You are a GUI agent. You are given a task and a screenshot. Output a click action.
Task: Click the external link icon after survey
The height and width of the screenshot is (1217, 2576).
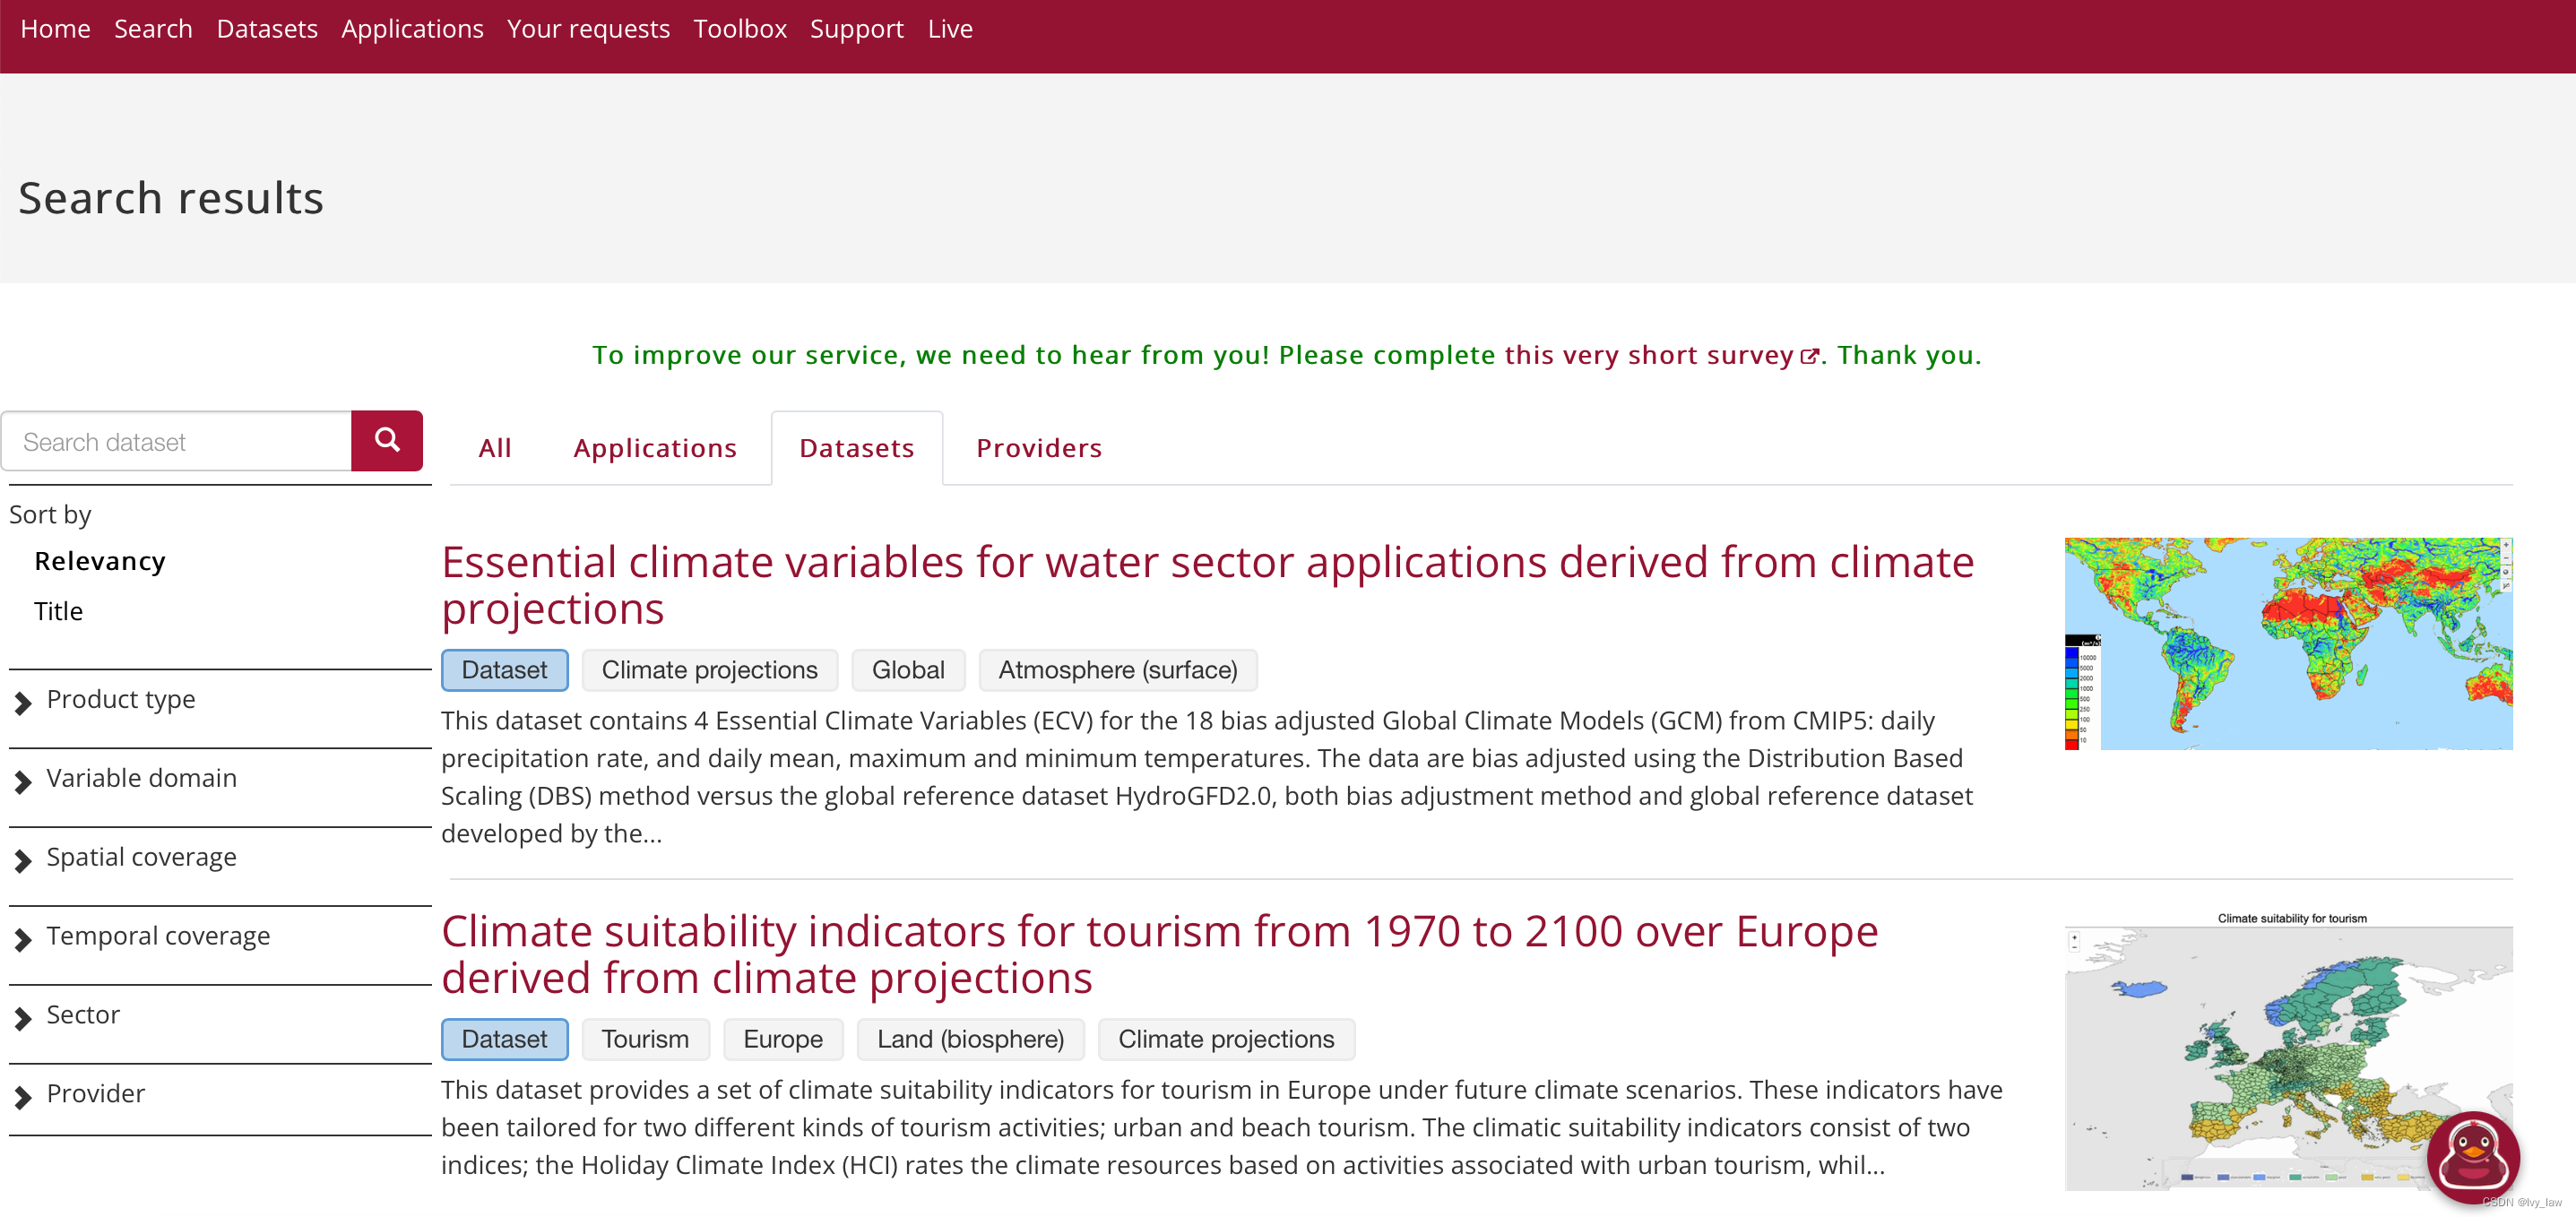[1808, 356]
